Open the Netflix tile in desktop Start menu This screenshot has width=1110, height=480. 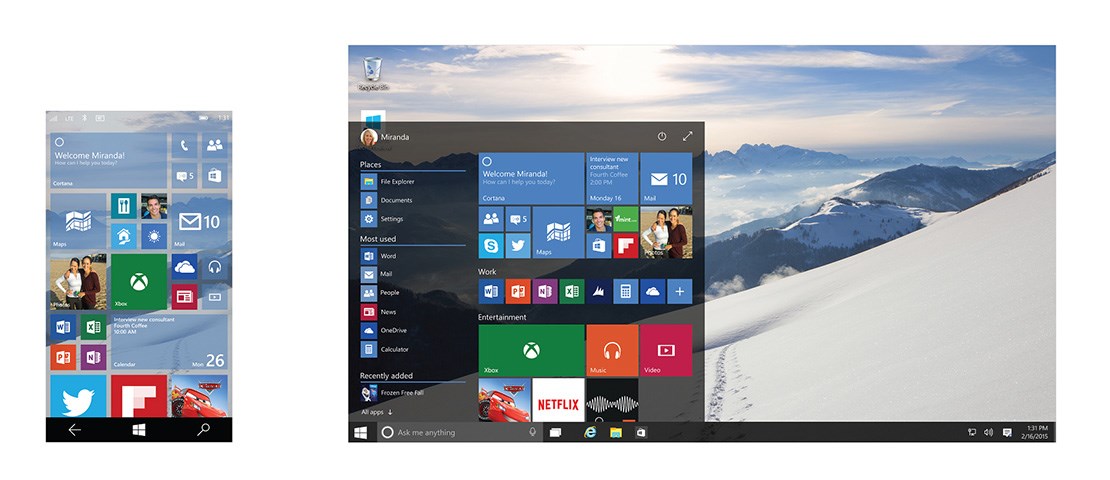tap(559, 401)
